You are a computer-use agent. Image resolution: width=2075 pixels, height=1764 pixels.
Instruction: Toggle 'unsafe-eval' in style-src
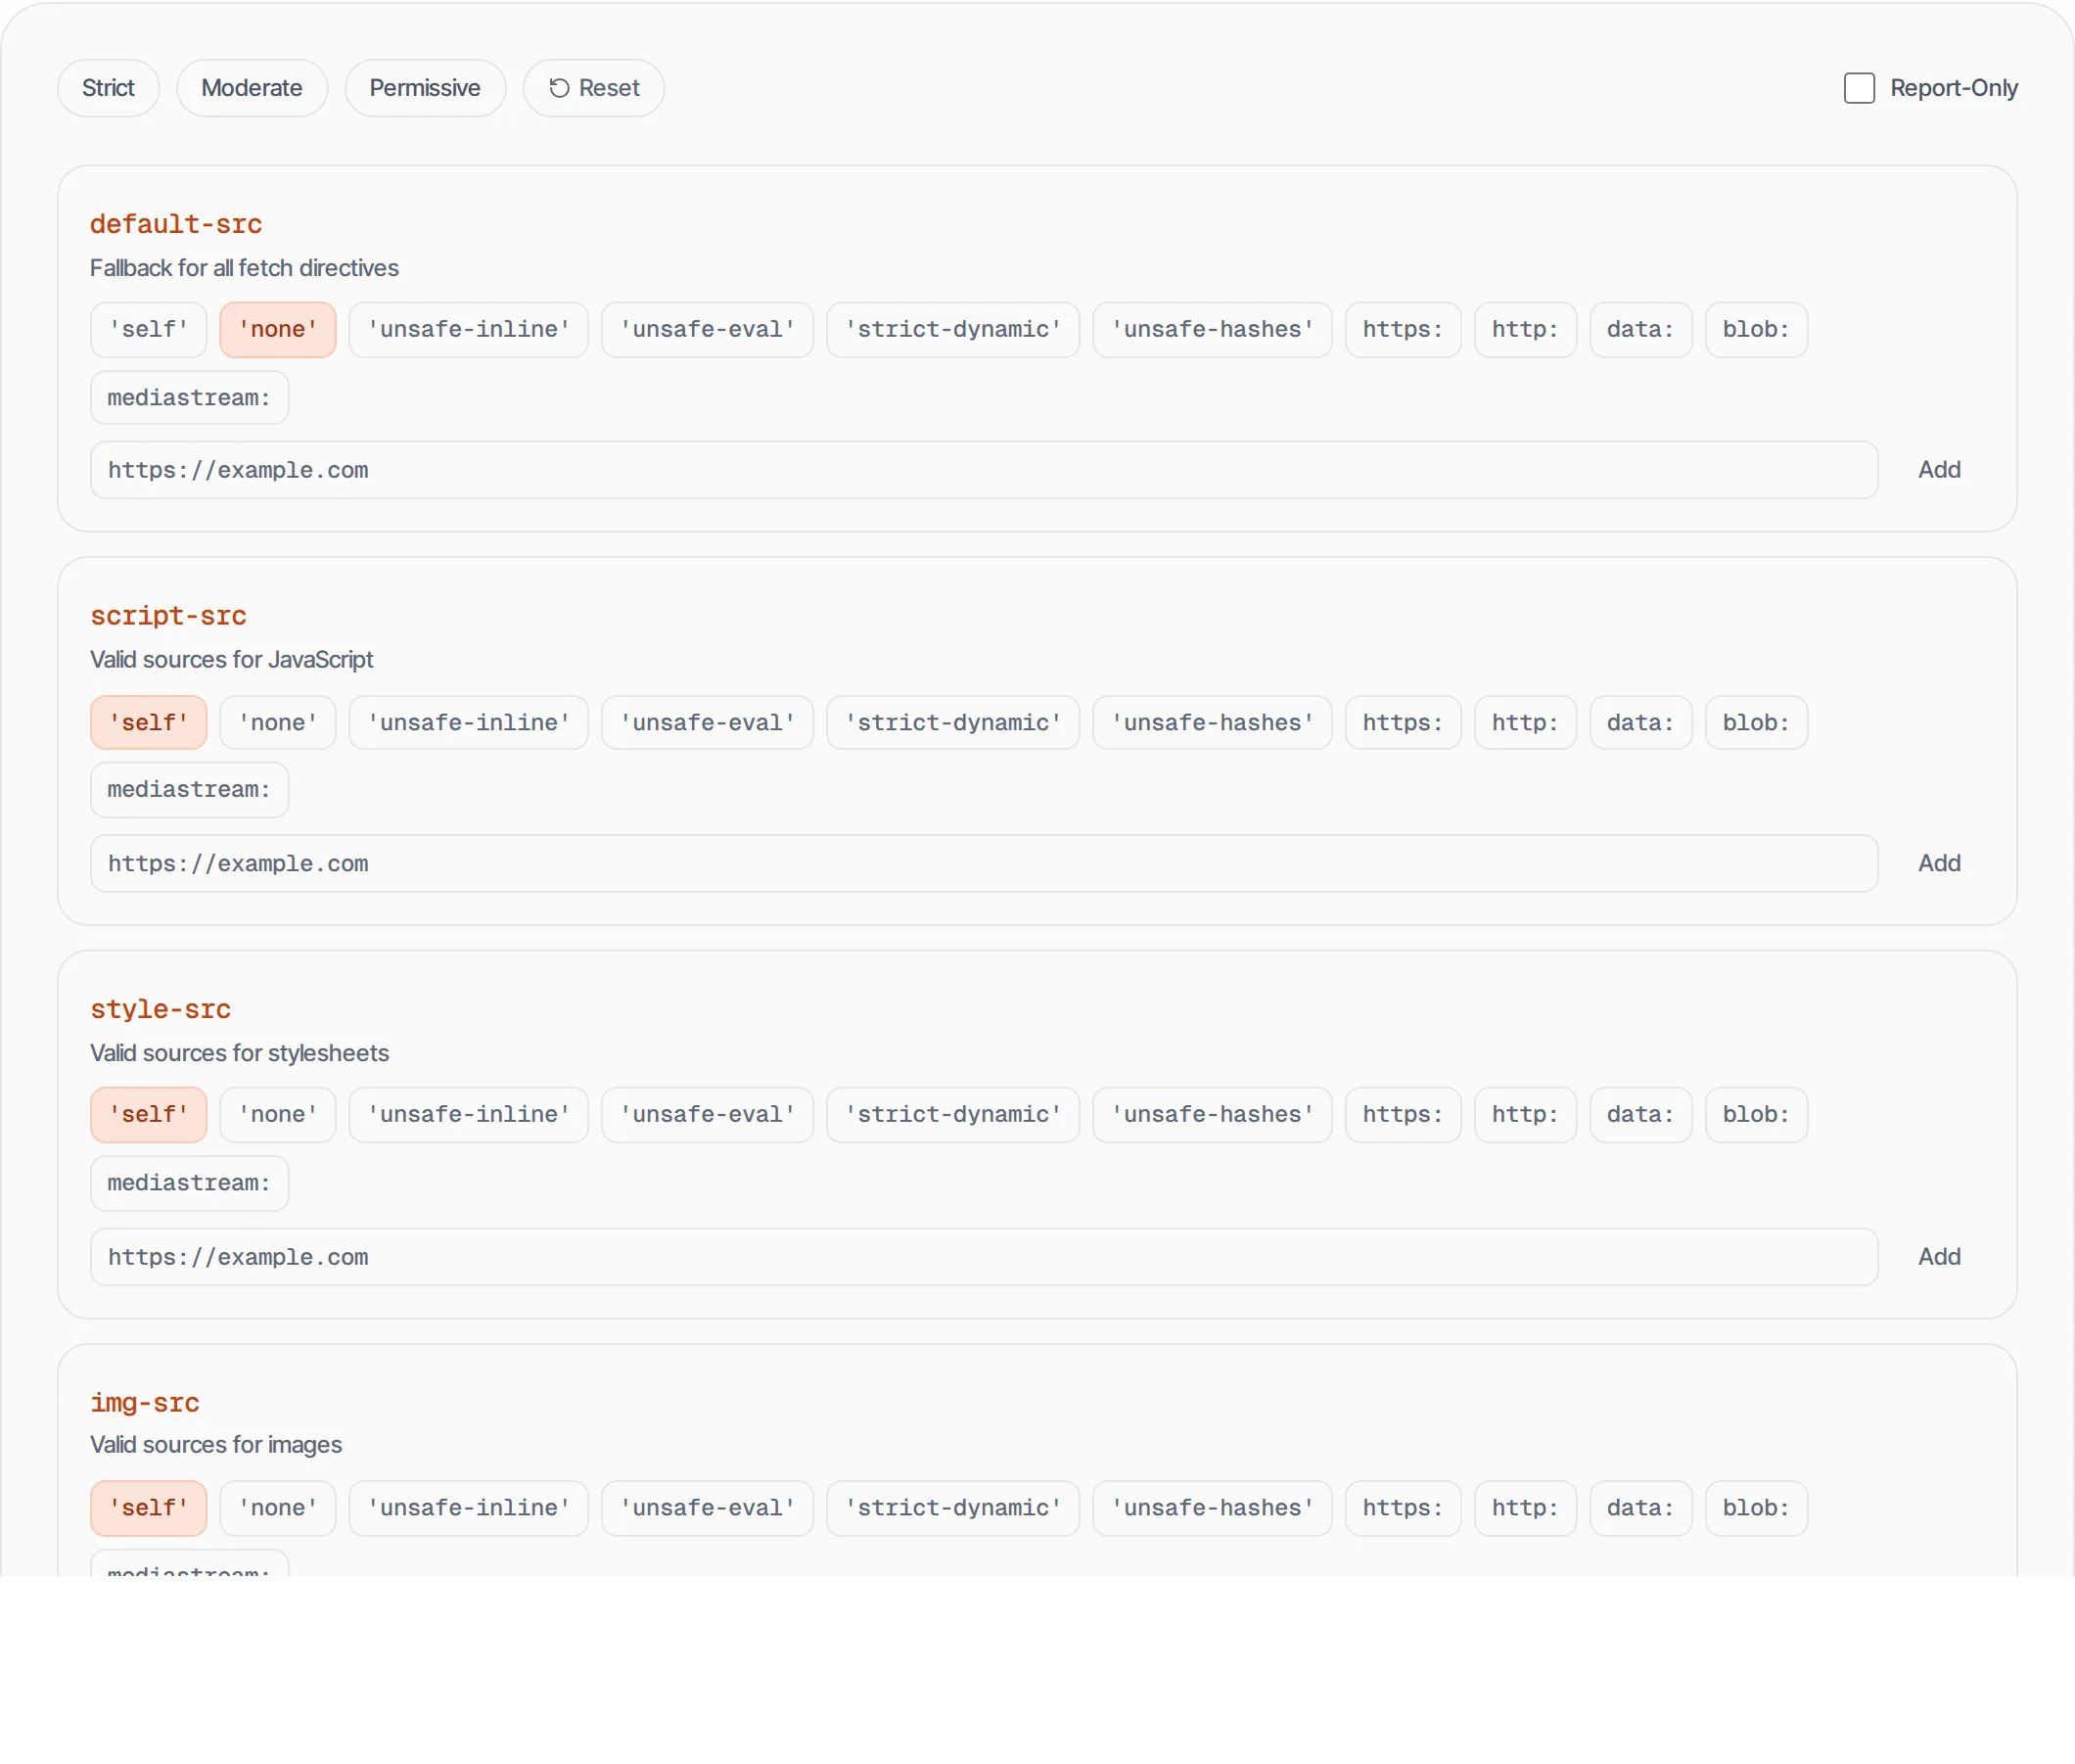708,1115
